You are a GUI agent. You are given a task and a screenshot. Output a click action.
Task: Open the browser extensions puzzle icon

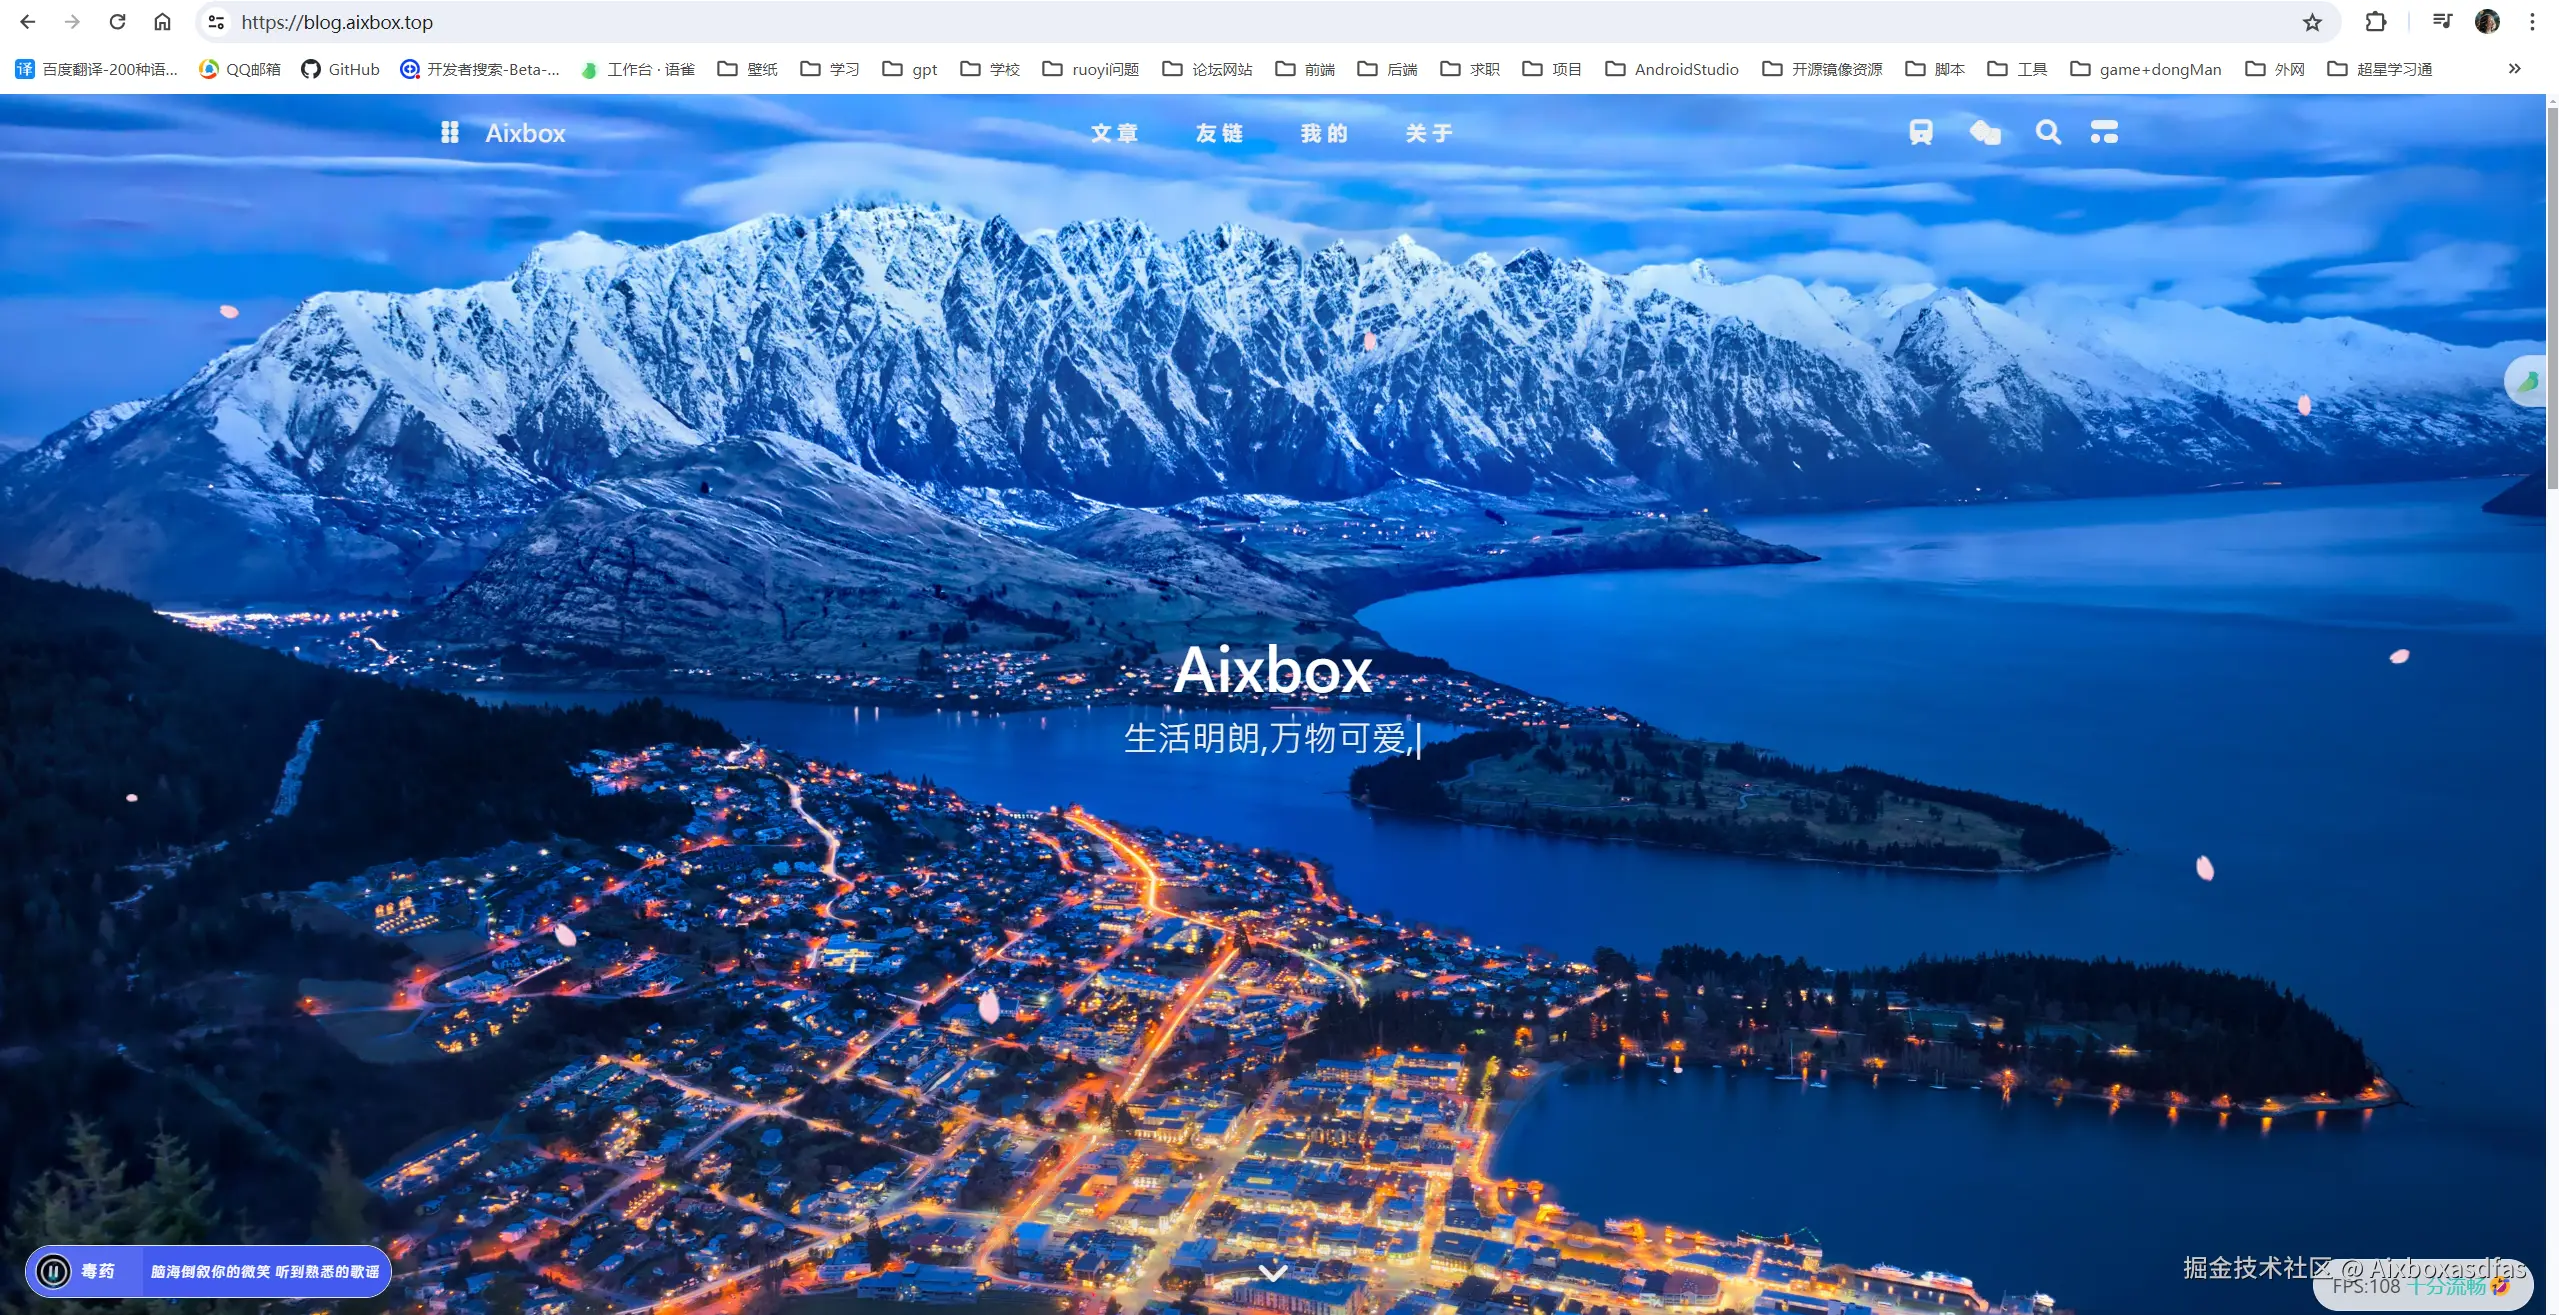point(2375,22)
